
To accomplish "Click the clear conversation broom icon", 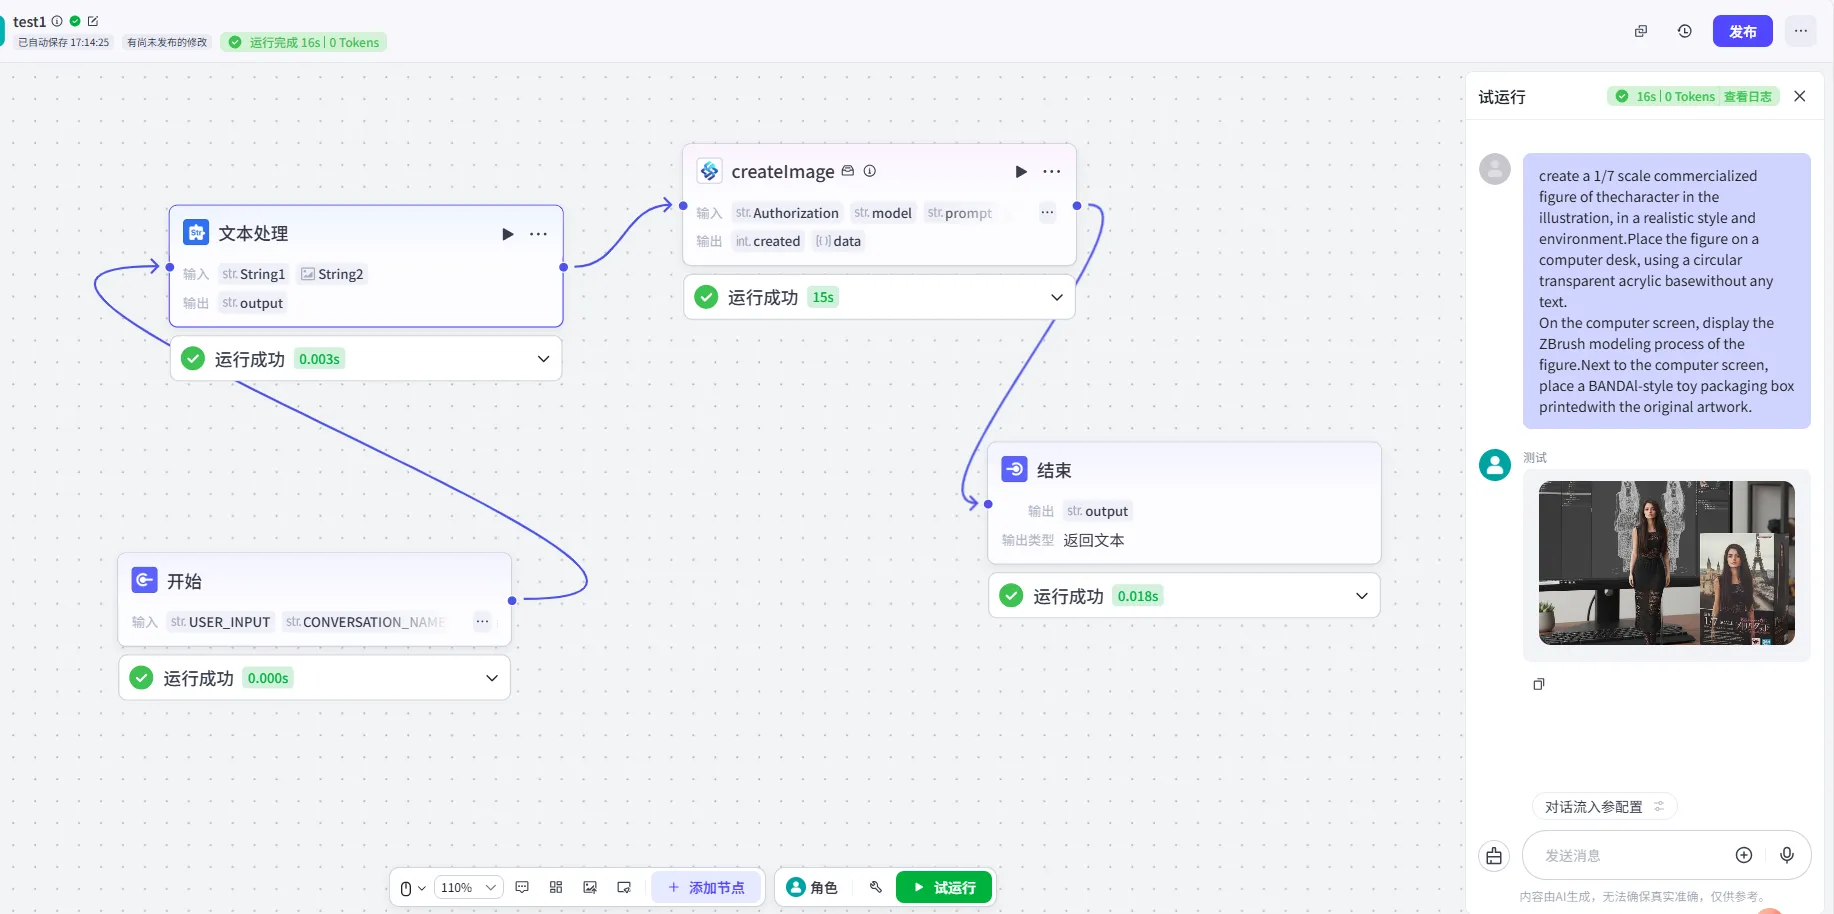I will (1494, 856).
